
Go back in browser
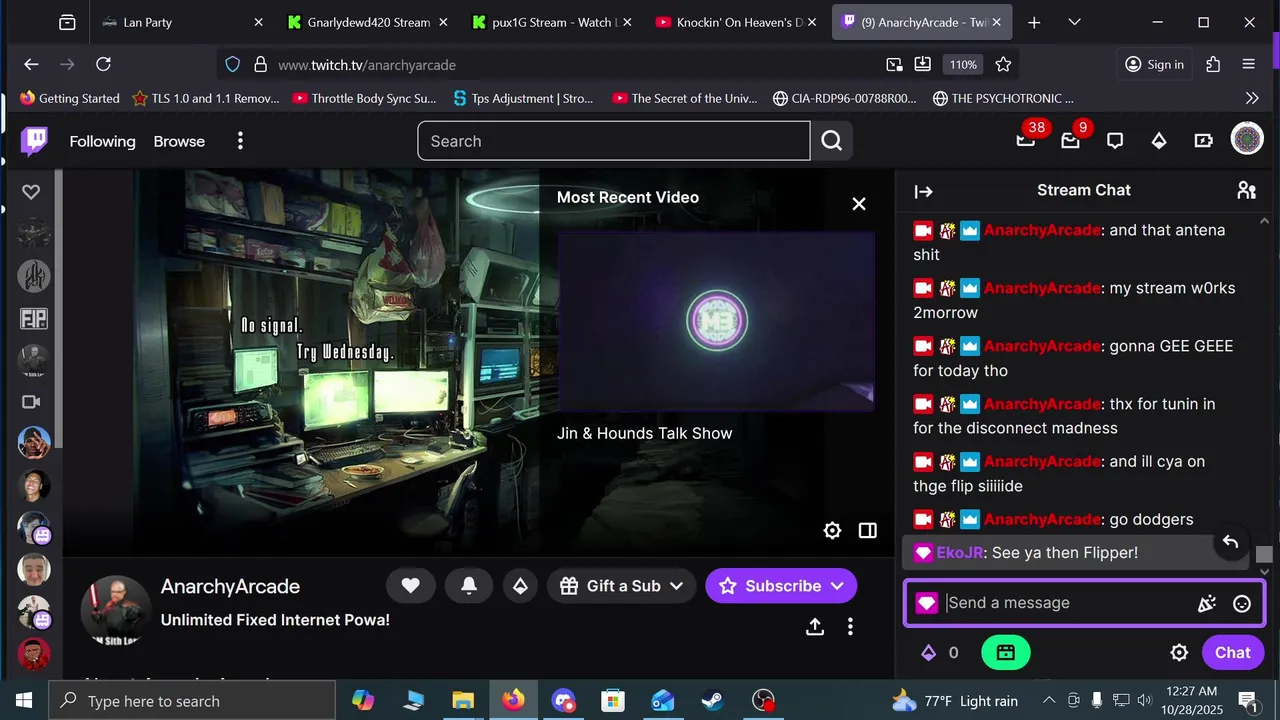(x=31, y=64)
